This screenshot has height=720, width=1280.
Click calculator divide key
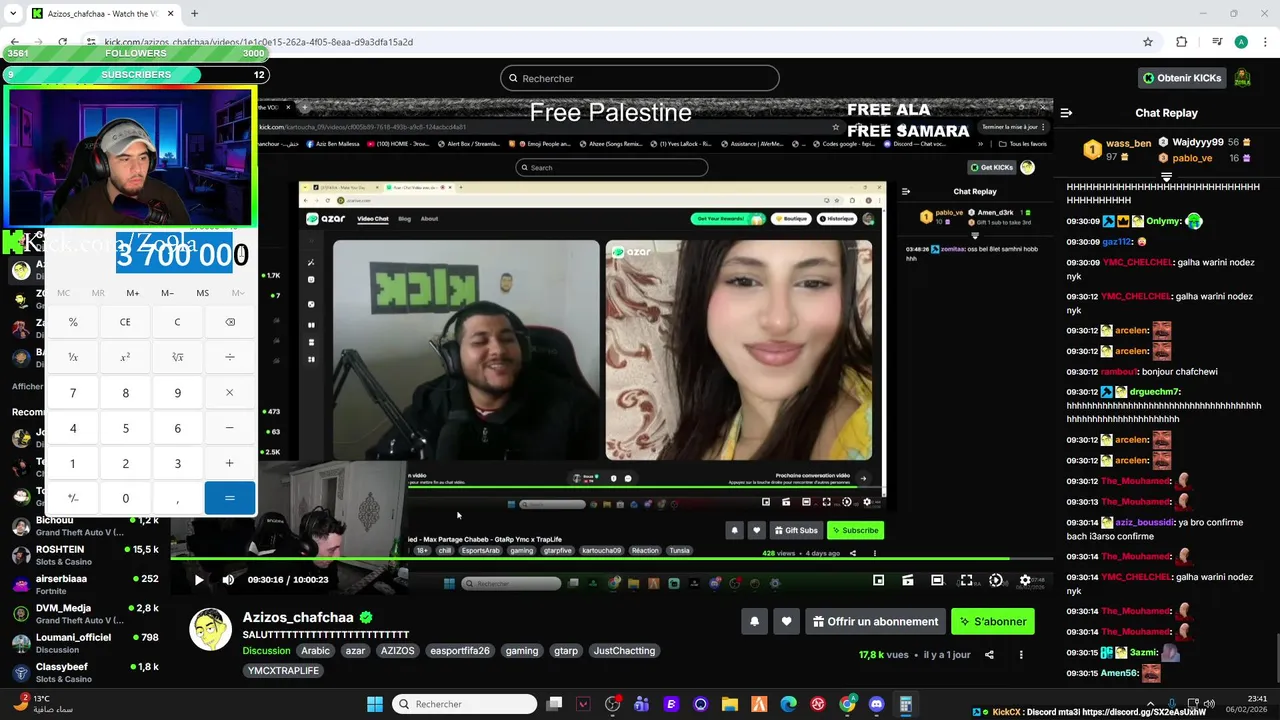229,357
